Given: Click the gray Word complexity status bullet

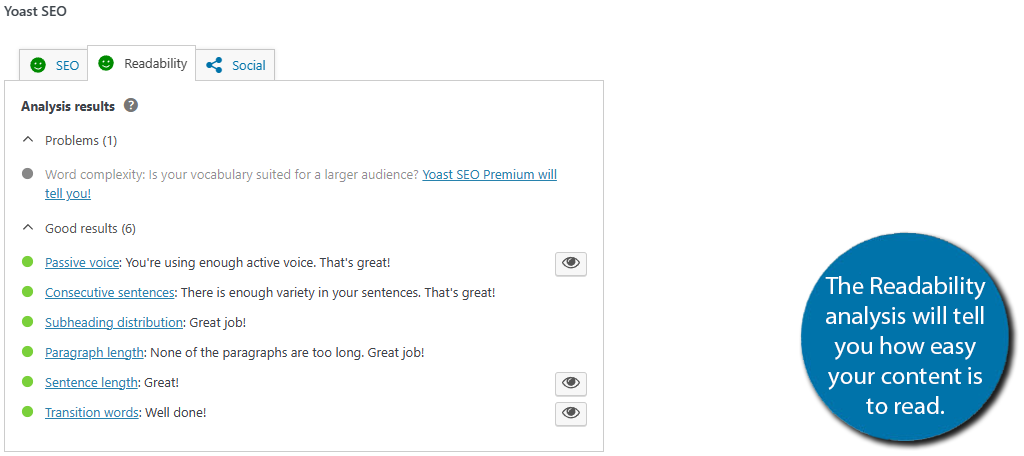Looking at the screenshot, I should pyautogui.click(x=27, y=174).
